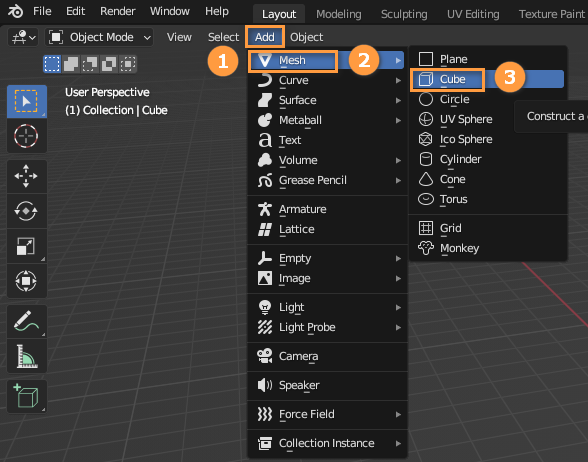
Task: Expand the Curve submenu
Action: [x=327, y=80]
